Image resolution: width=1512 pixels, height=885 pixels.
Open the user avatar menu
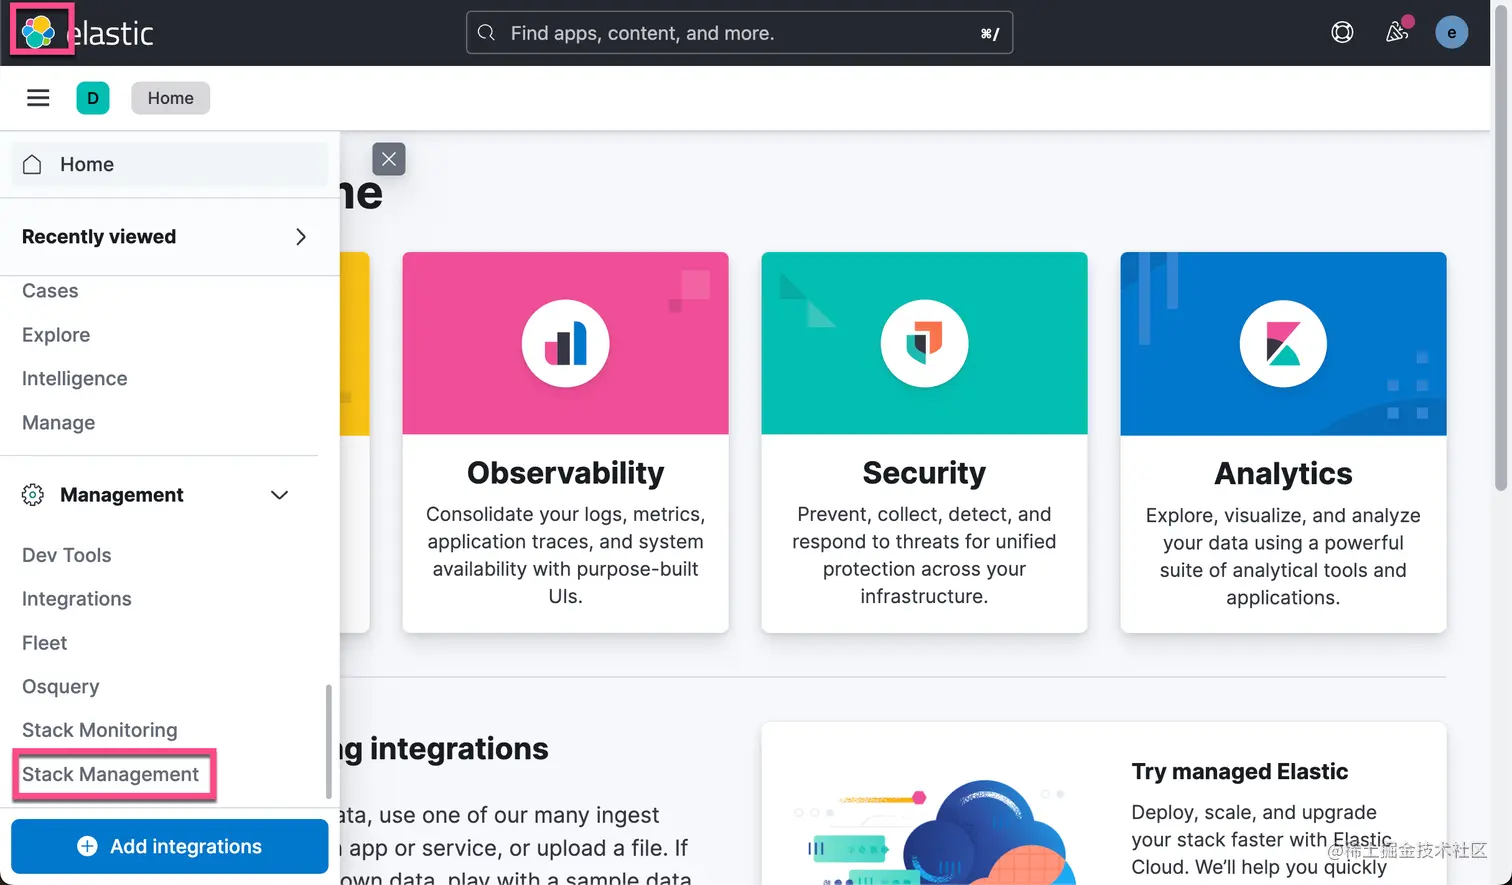click(x=1451, y=33)
